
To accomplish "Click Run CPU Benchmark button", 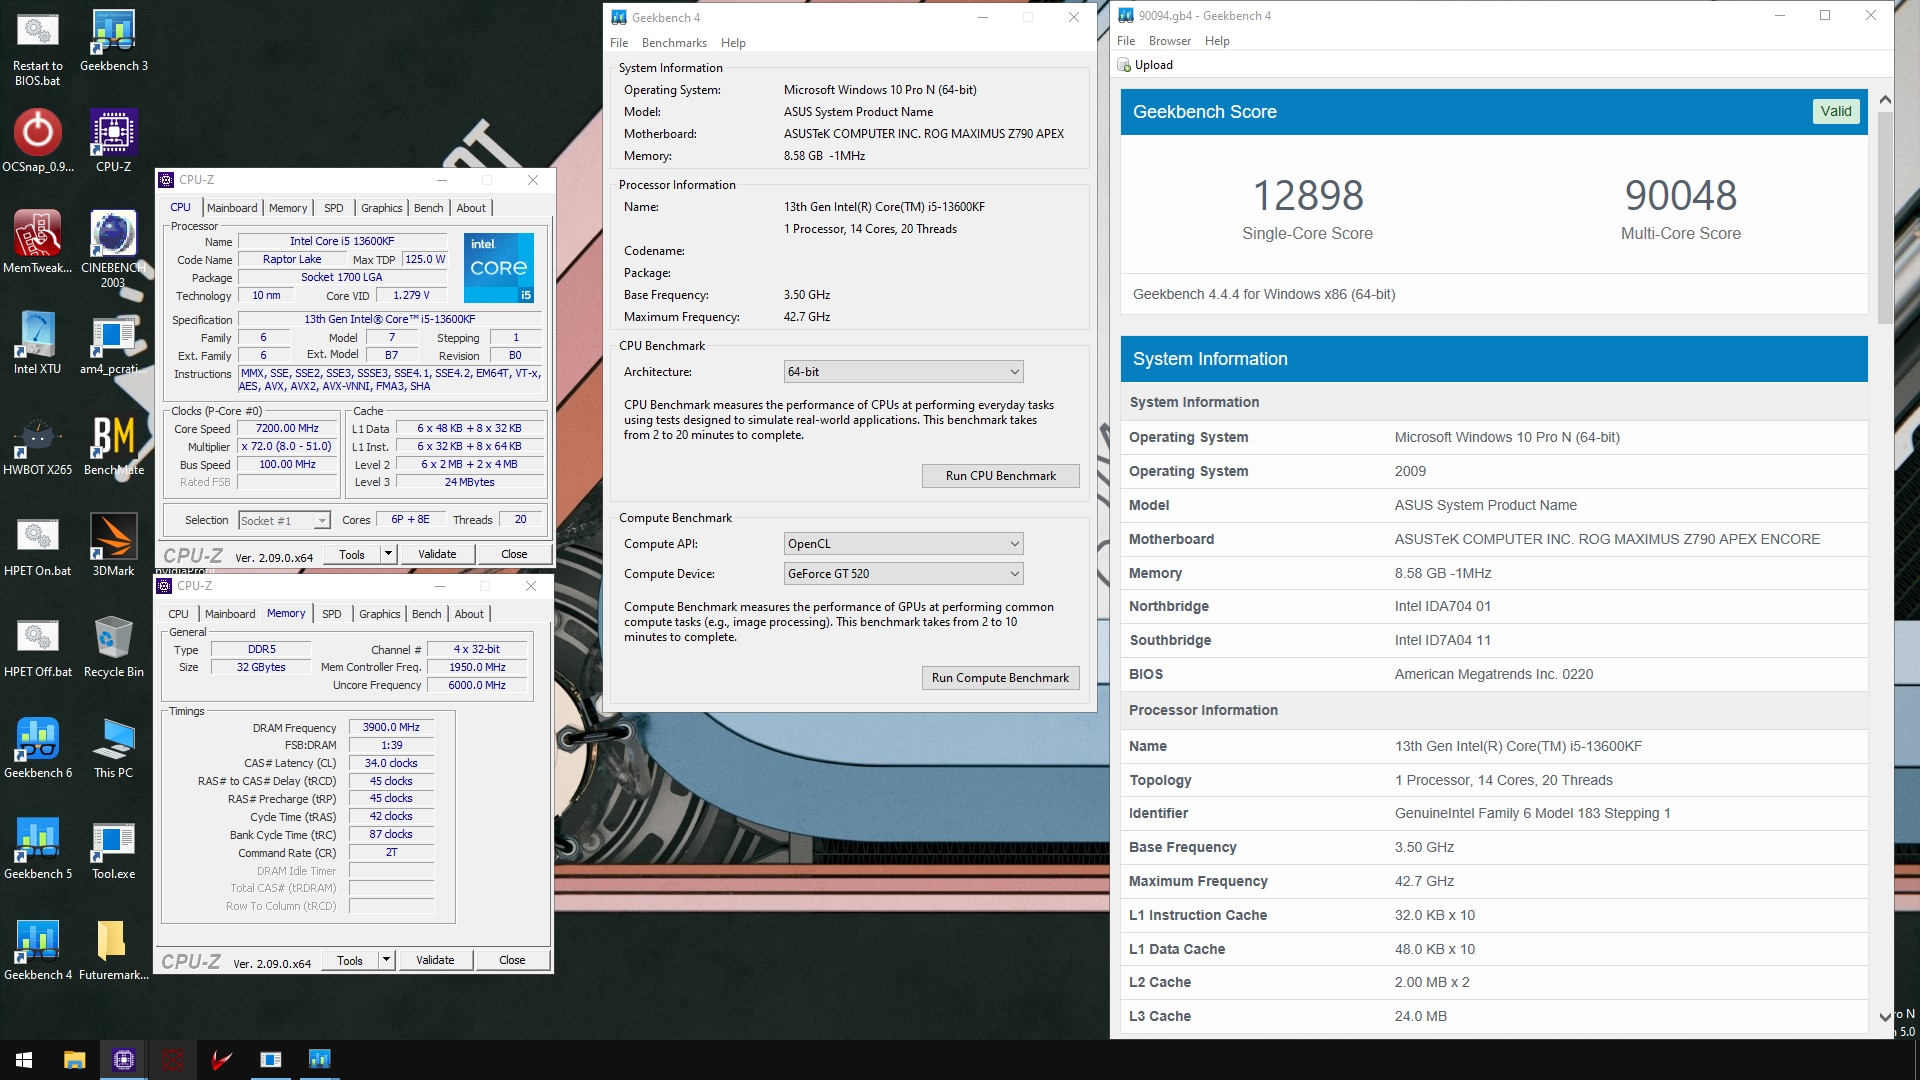I will [x=1000, y=476].
